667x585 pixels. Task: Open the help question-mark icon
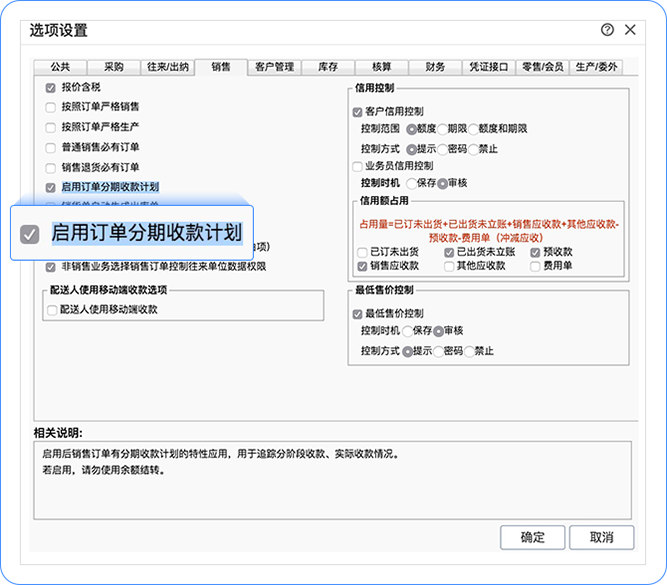click(x=607, y=30)
